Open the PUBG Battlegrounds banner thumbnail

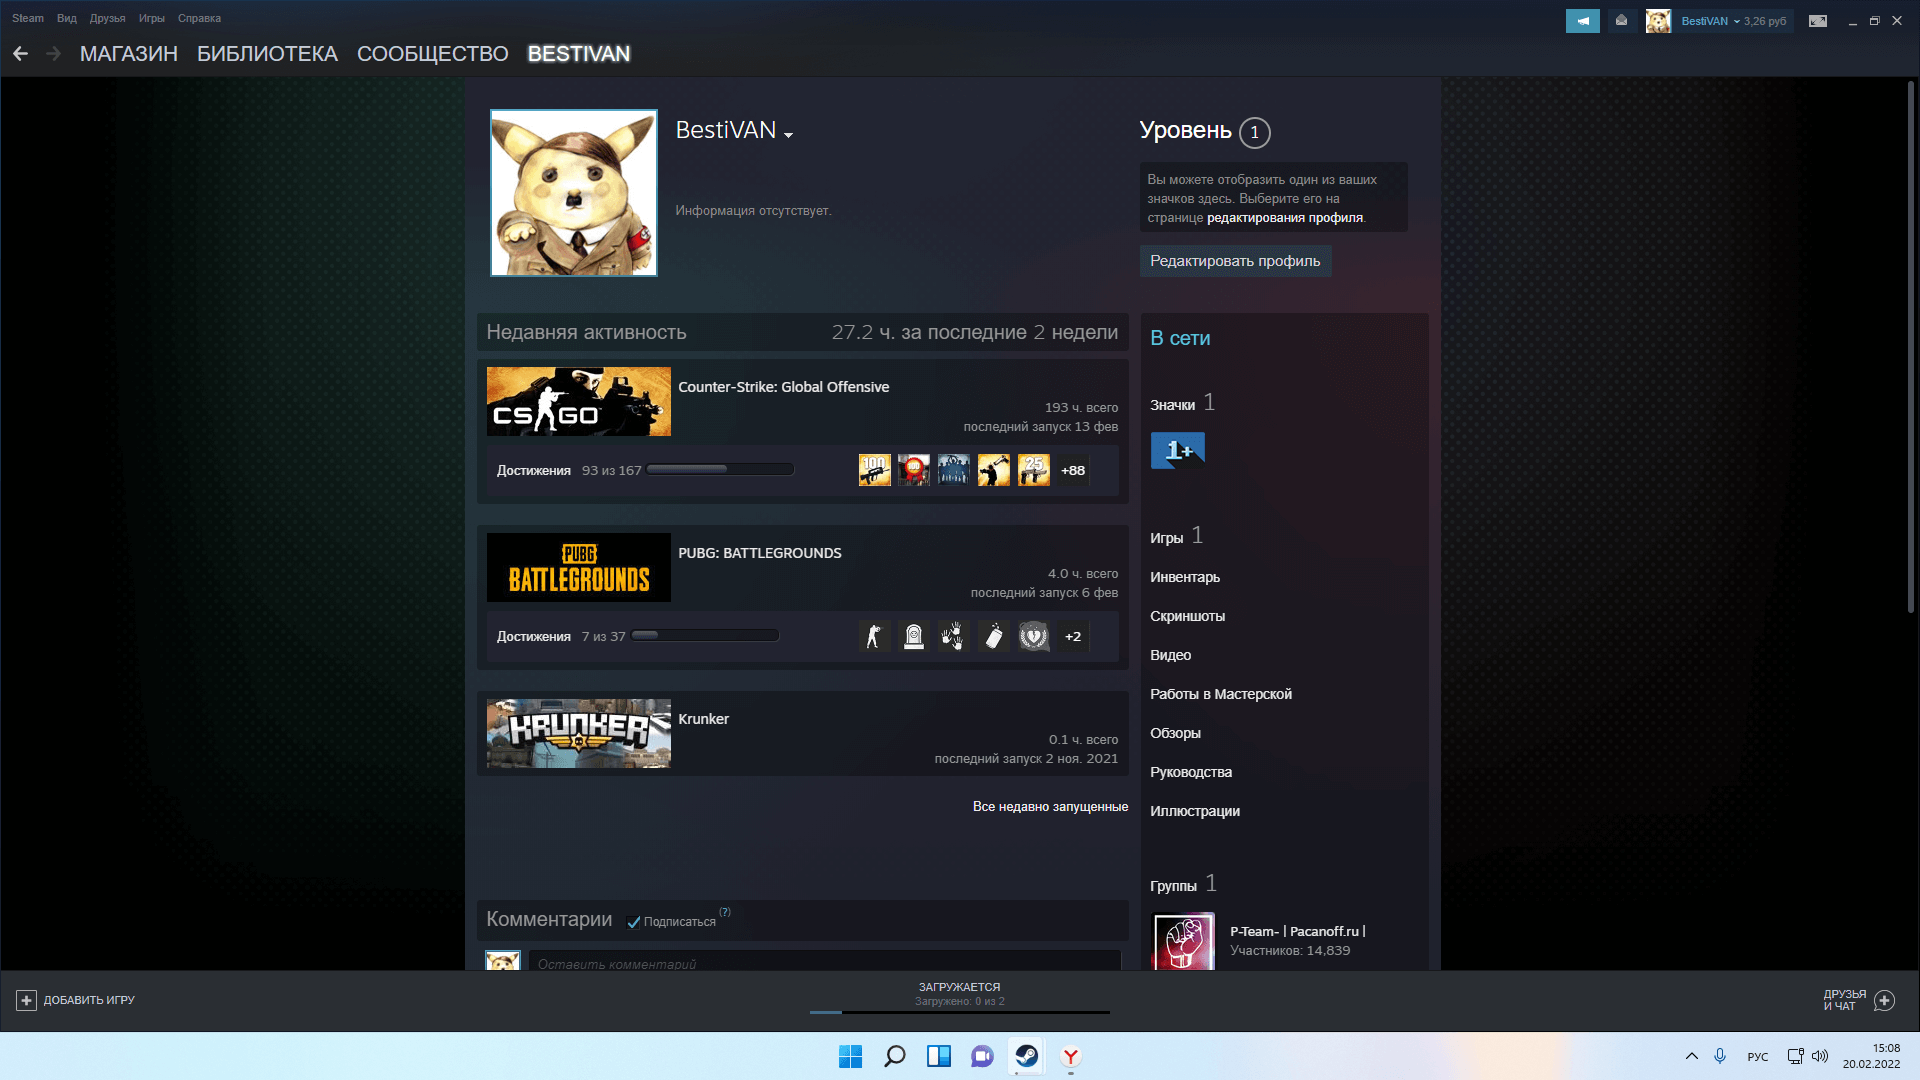tap(579, 567)
